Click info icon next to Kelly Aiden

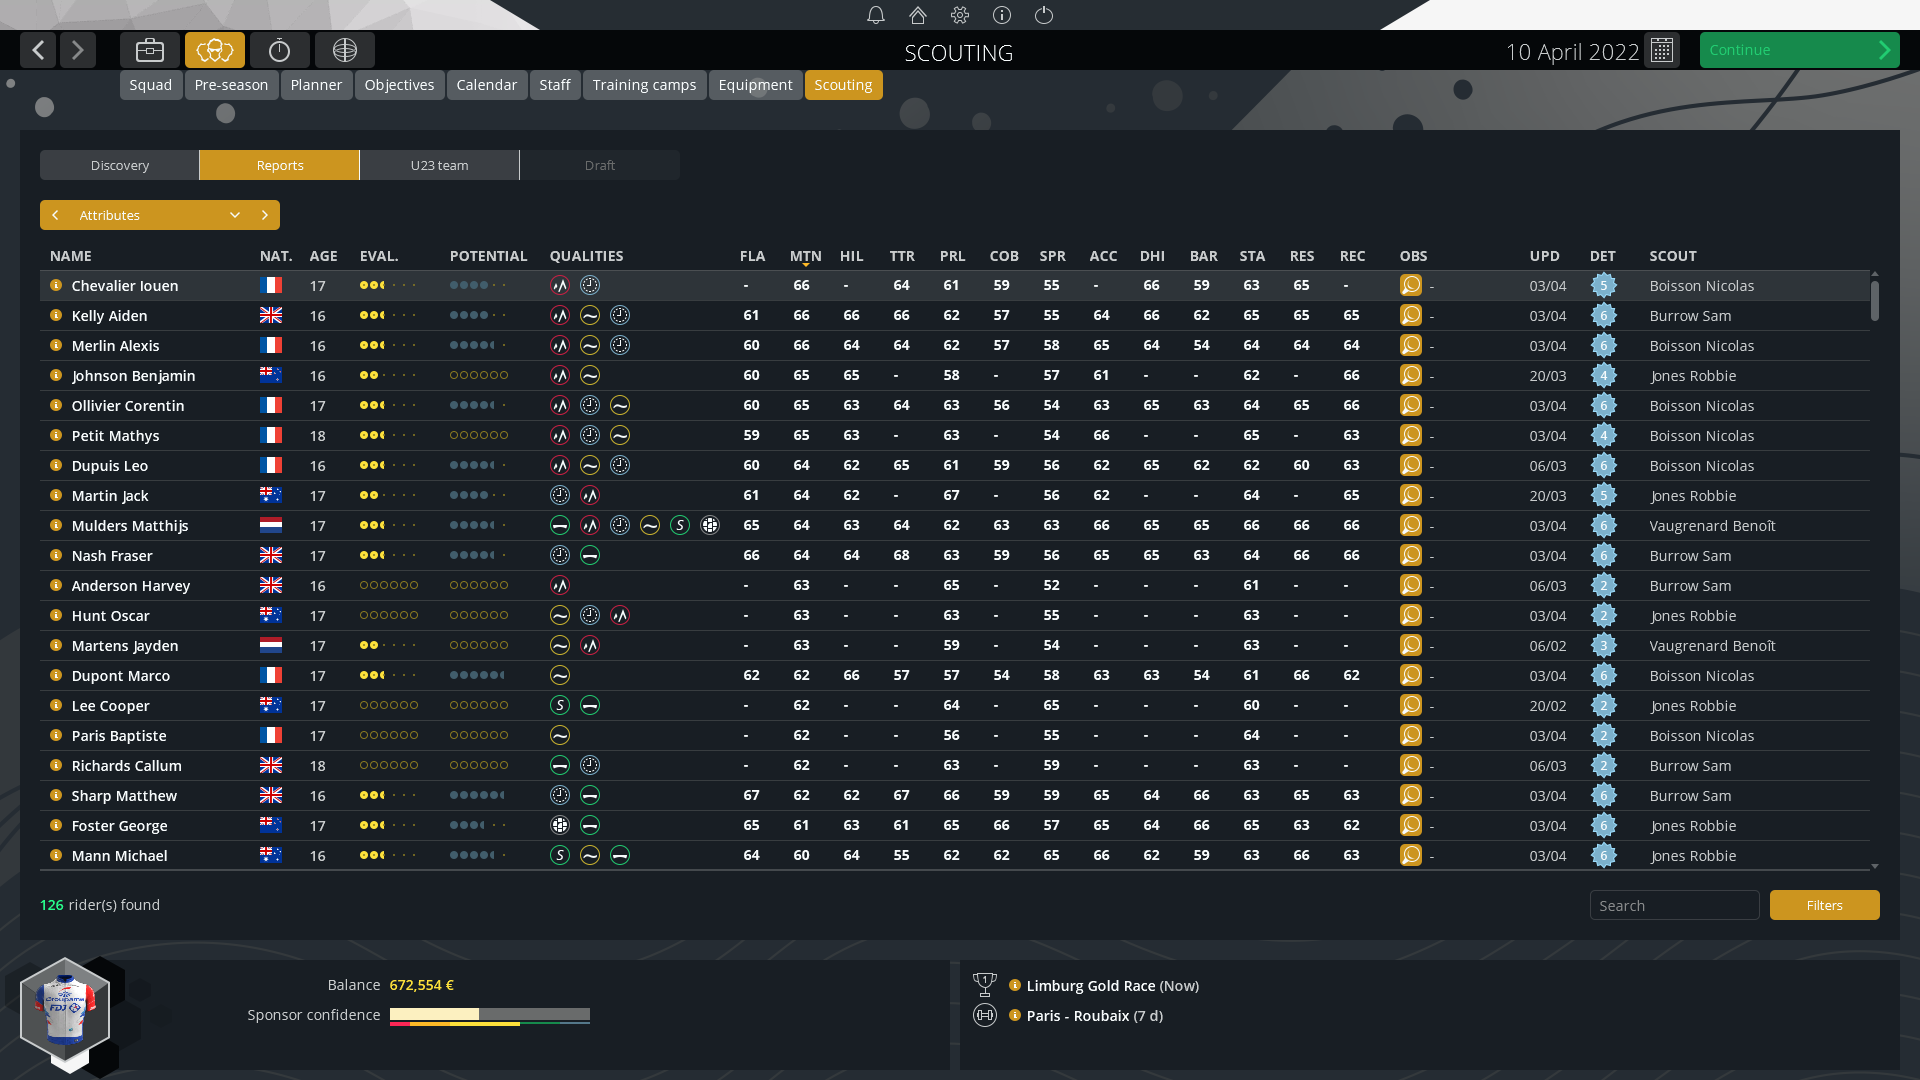point(56,316)
